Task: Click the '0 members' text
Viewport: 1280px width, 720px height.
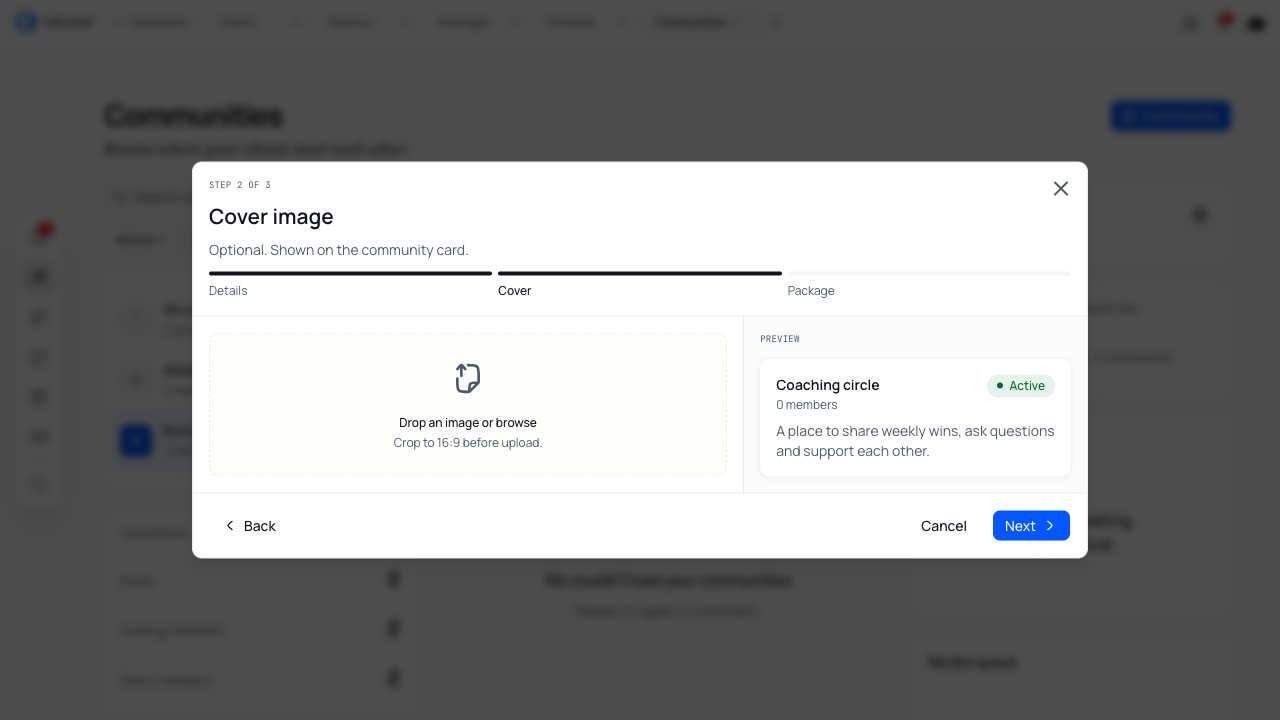Action: click(x=807, y=405)
